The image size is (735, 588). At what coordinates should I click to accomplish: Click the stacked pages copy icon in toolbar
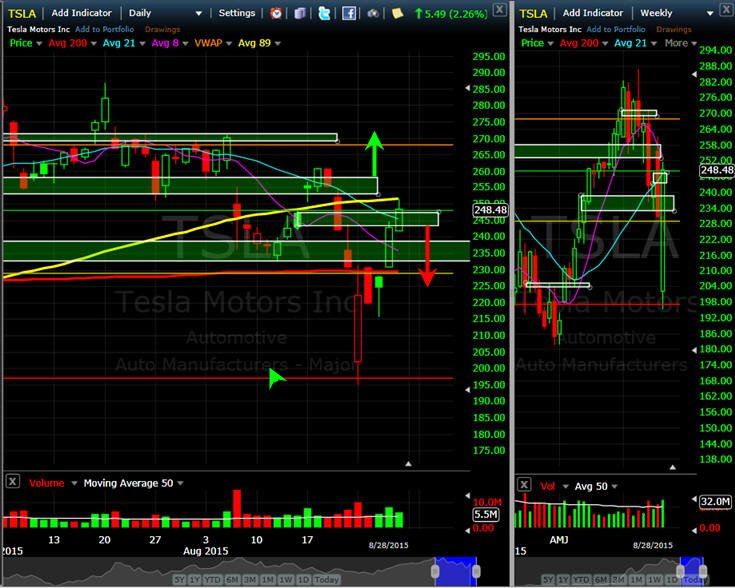click(x=300, y=13)
